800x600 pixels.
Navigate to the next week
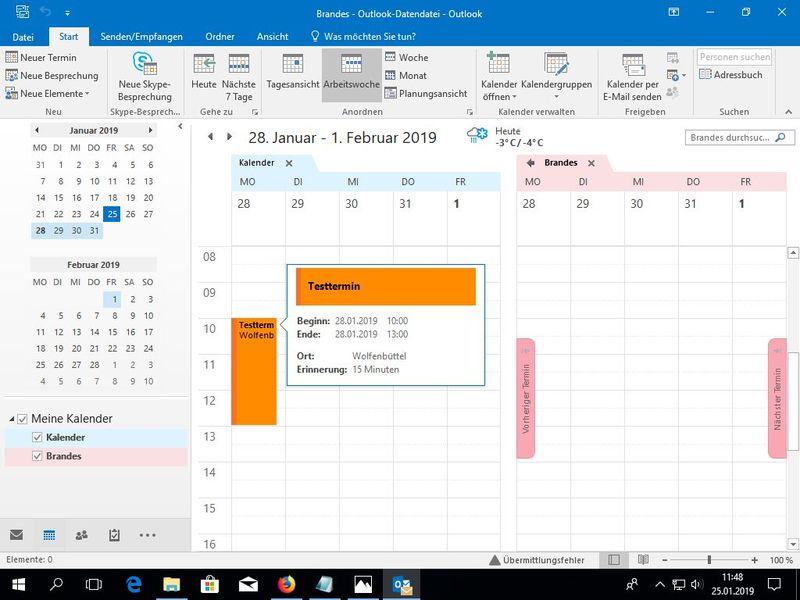point(229,137)
